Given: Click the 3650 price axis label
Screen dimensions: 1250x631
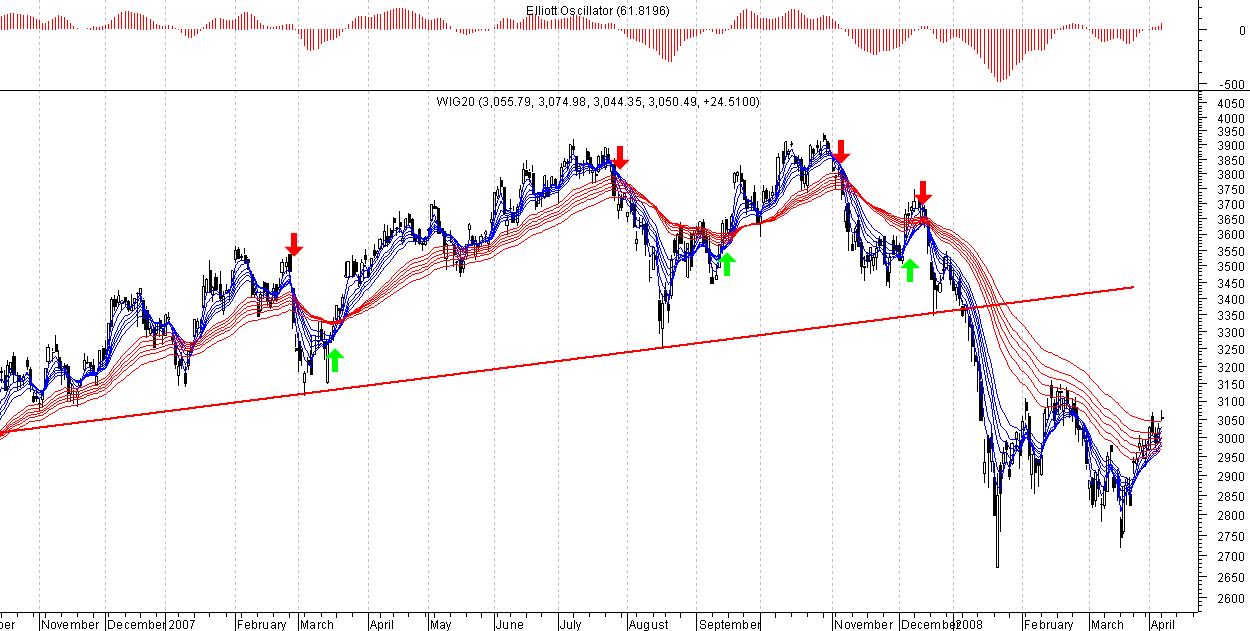Looking at the screenshot, I should pyautogui.click(x=1231, y=221).
